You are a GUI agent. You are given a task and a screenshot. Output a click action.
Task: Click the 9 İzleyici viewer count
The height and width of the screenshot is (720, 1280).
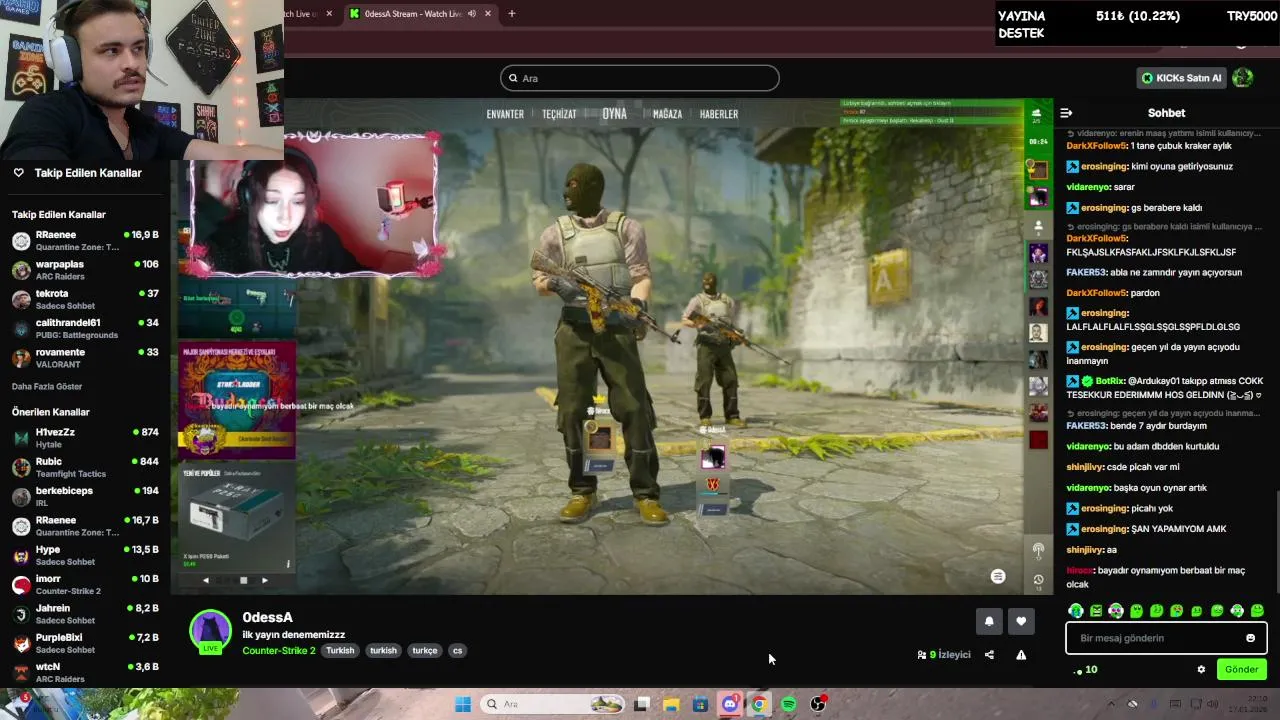pos(944,655)
